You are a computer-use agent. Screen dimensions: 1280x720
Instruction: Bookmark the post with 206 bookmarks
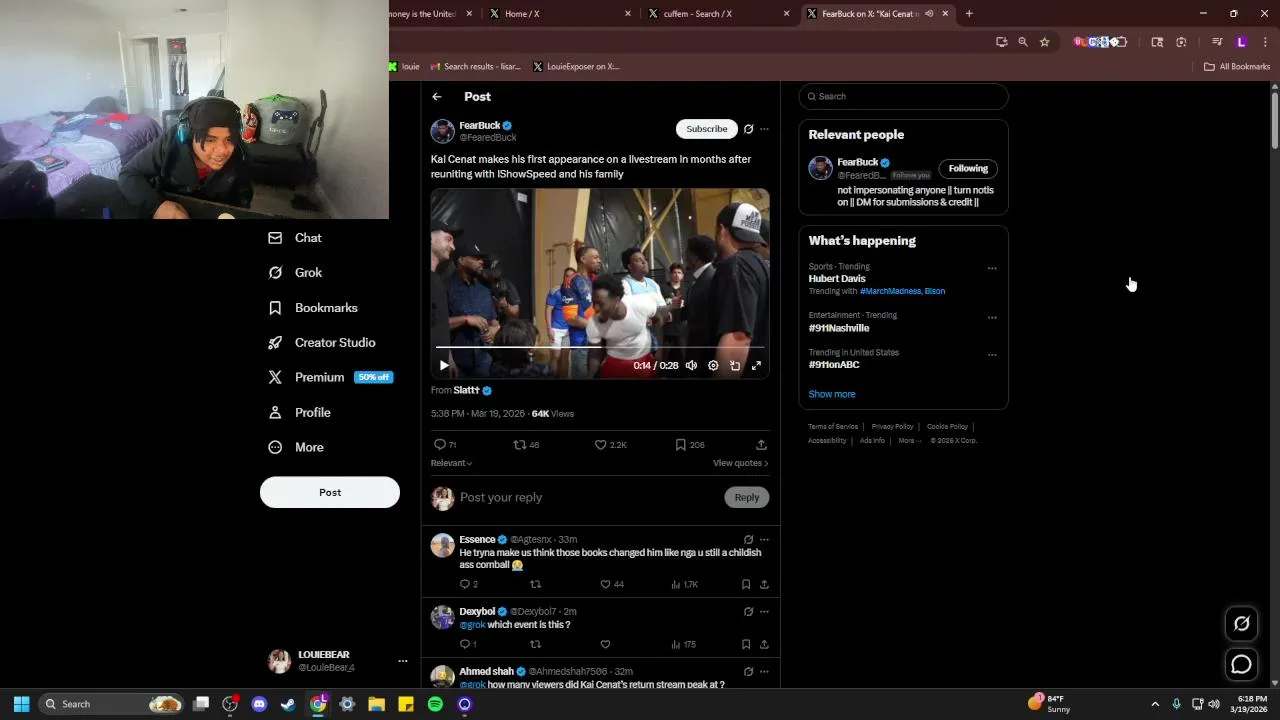pyautogui.click(x=690, y=445)
